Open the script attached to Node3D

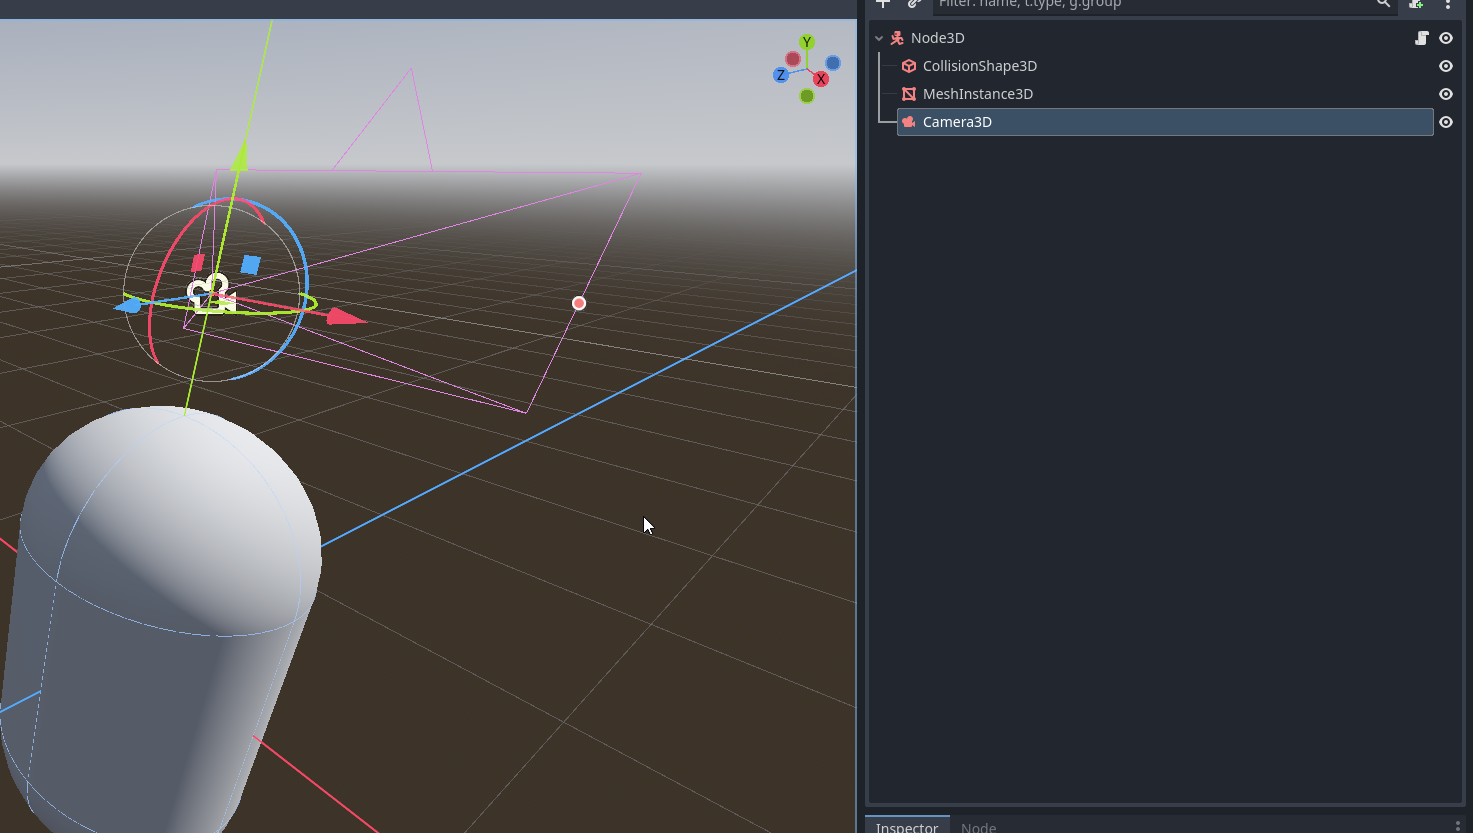pos(1421,38)
